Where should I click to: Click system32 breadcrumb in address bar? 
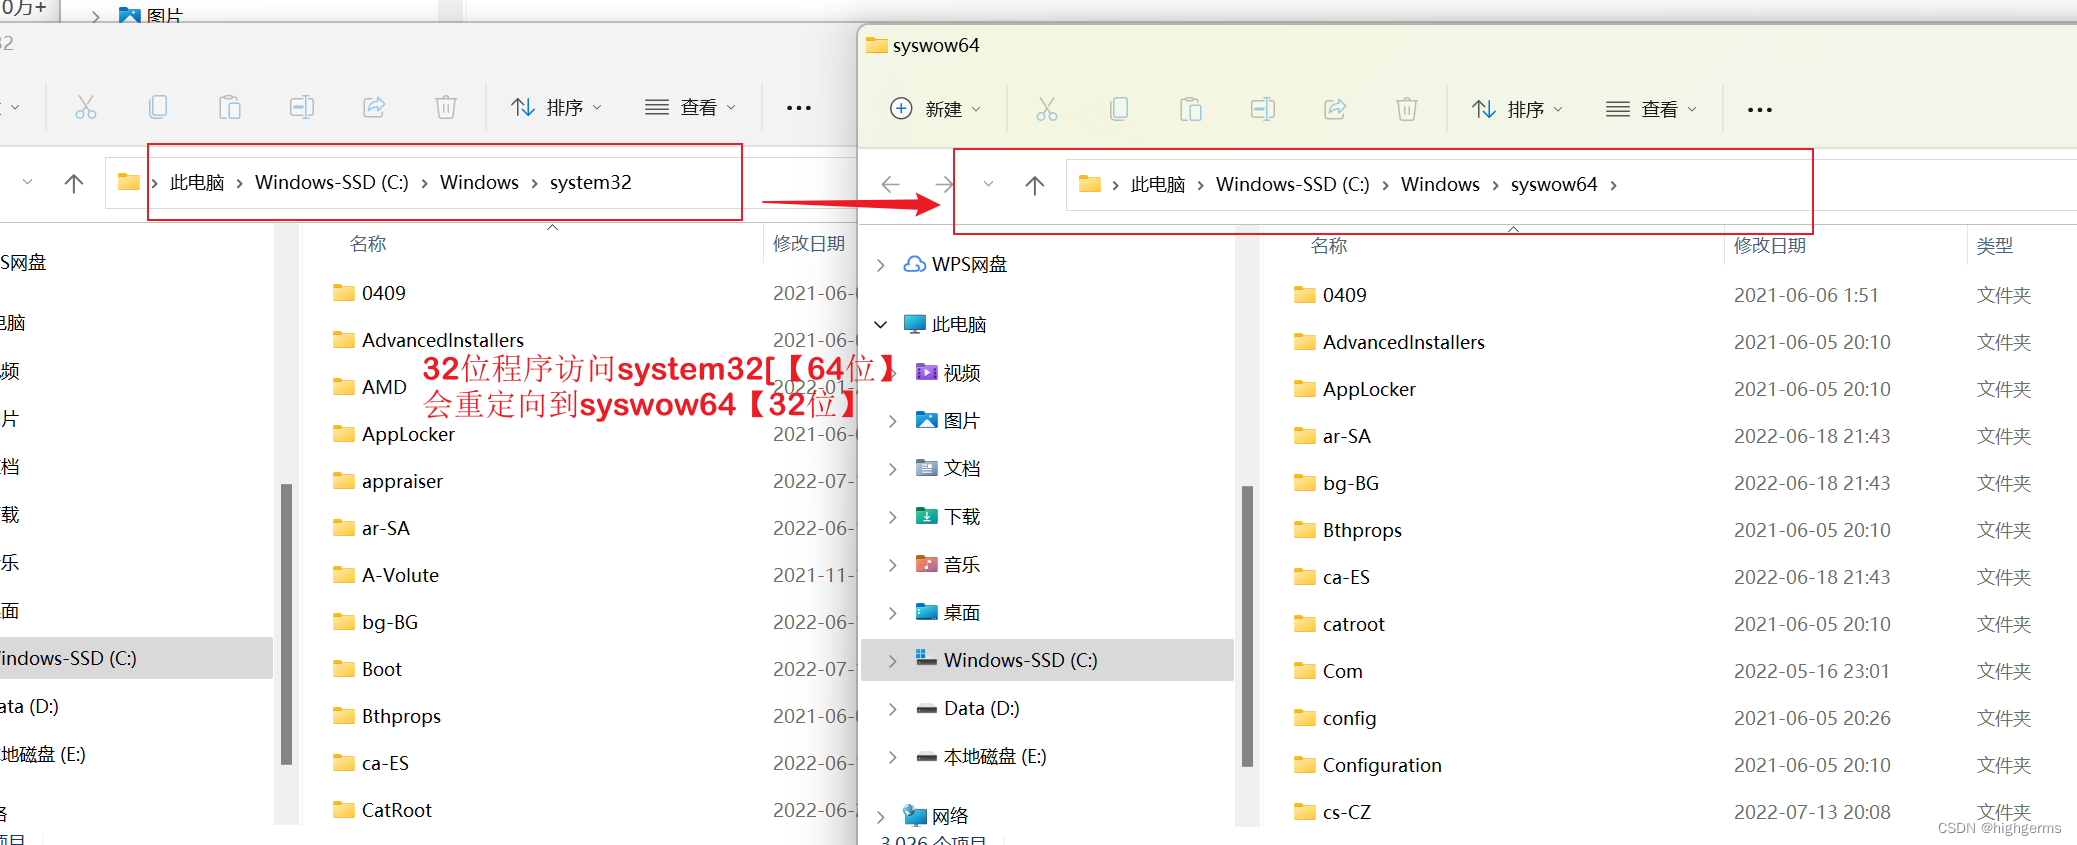point(591,183)
